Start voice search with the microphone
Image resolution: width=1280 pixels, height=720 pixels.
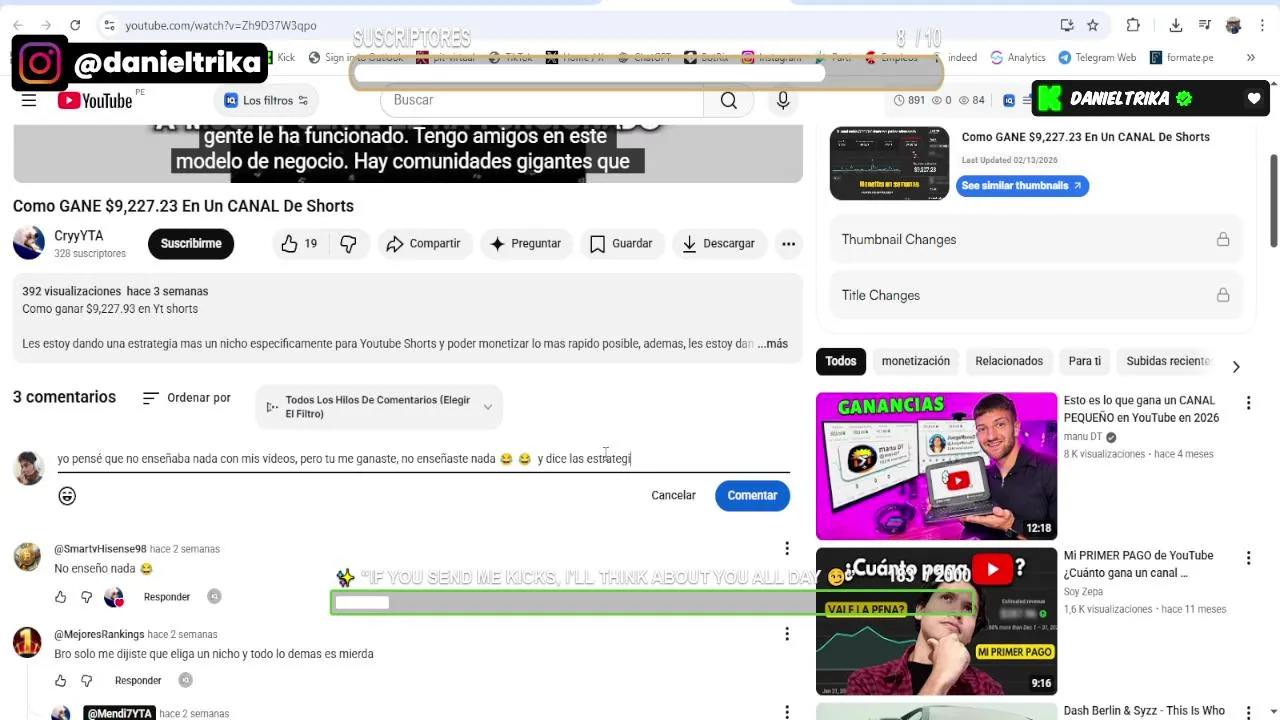point(783,100)
